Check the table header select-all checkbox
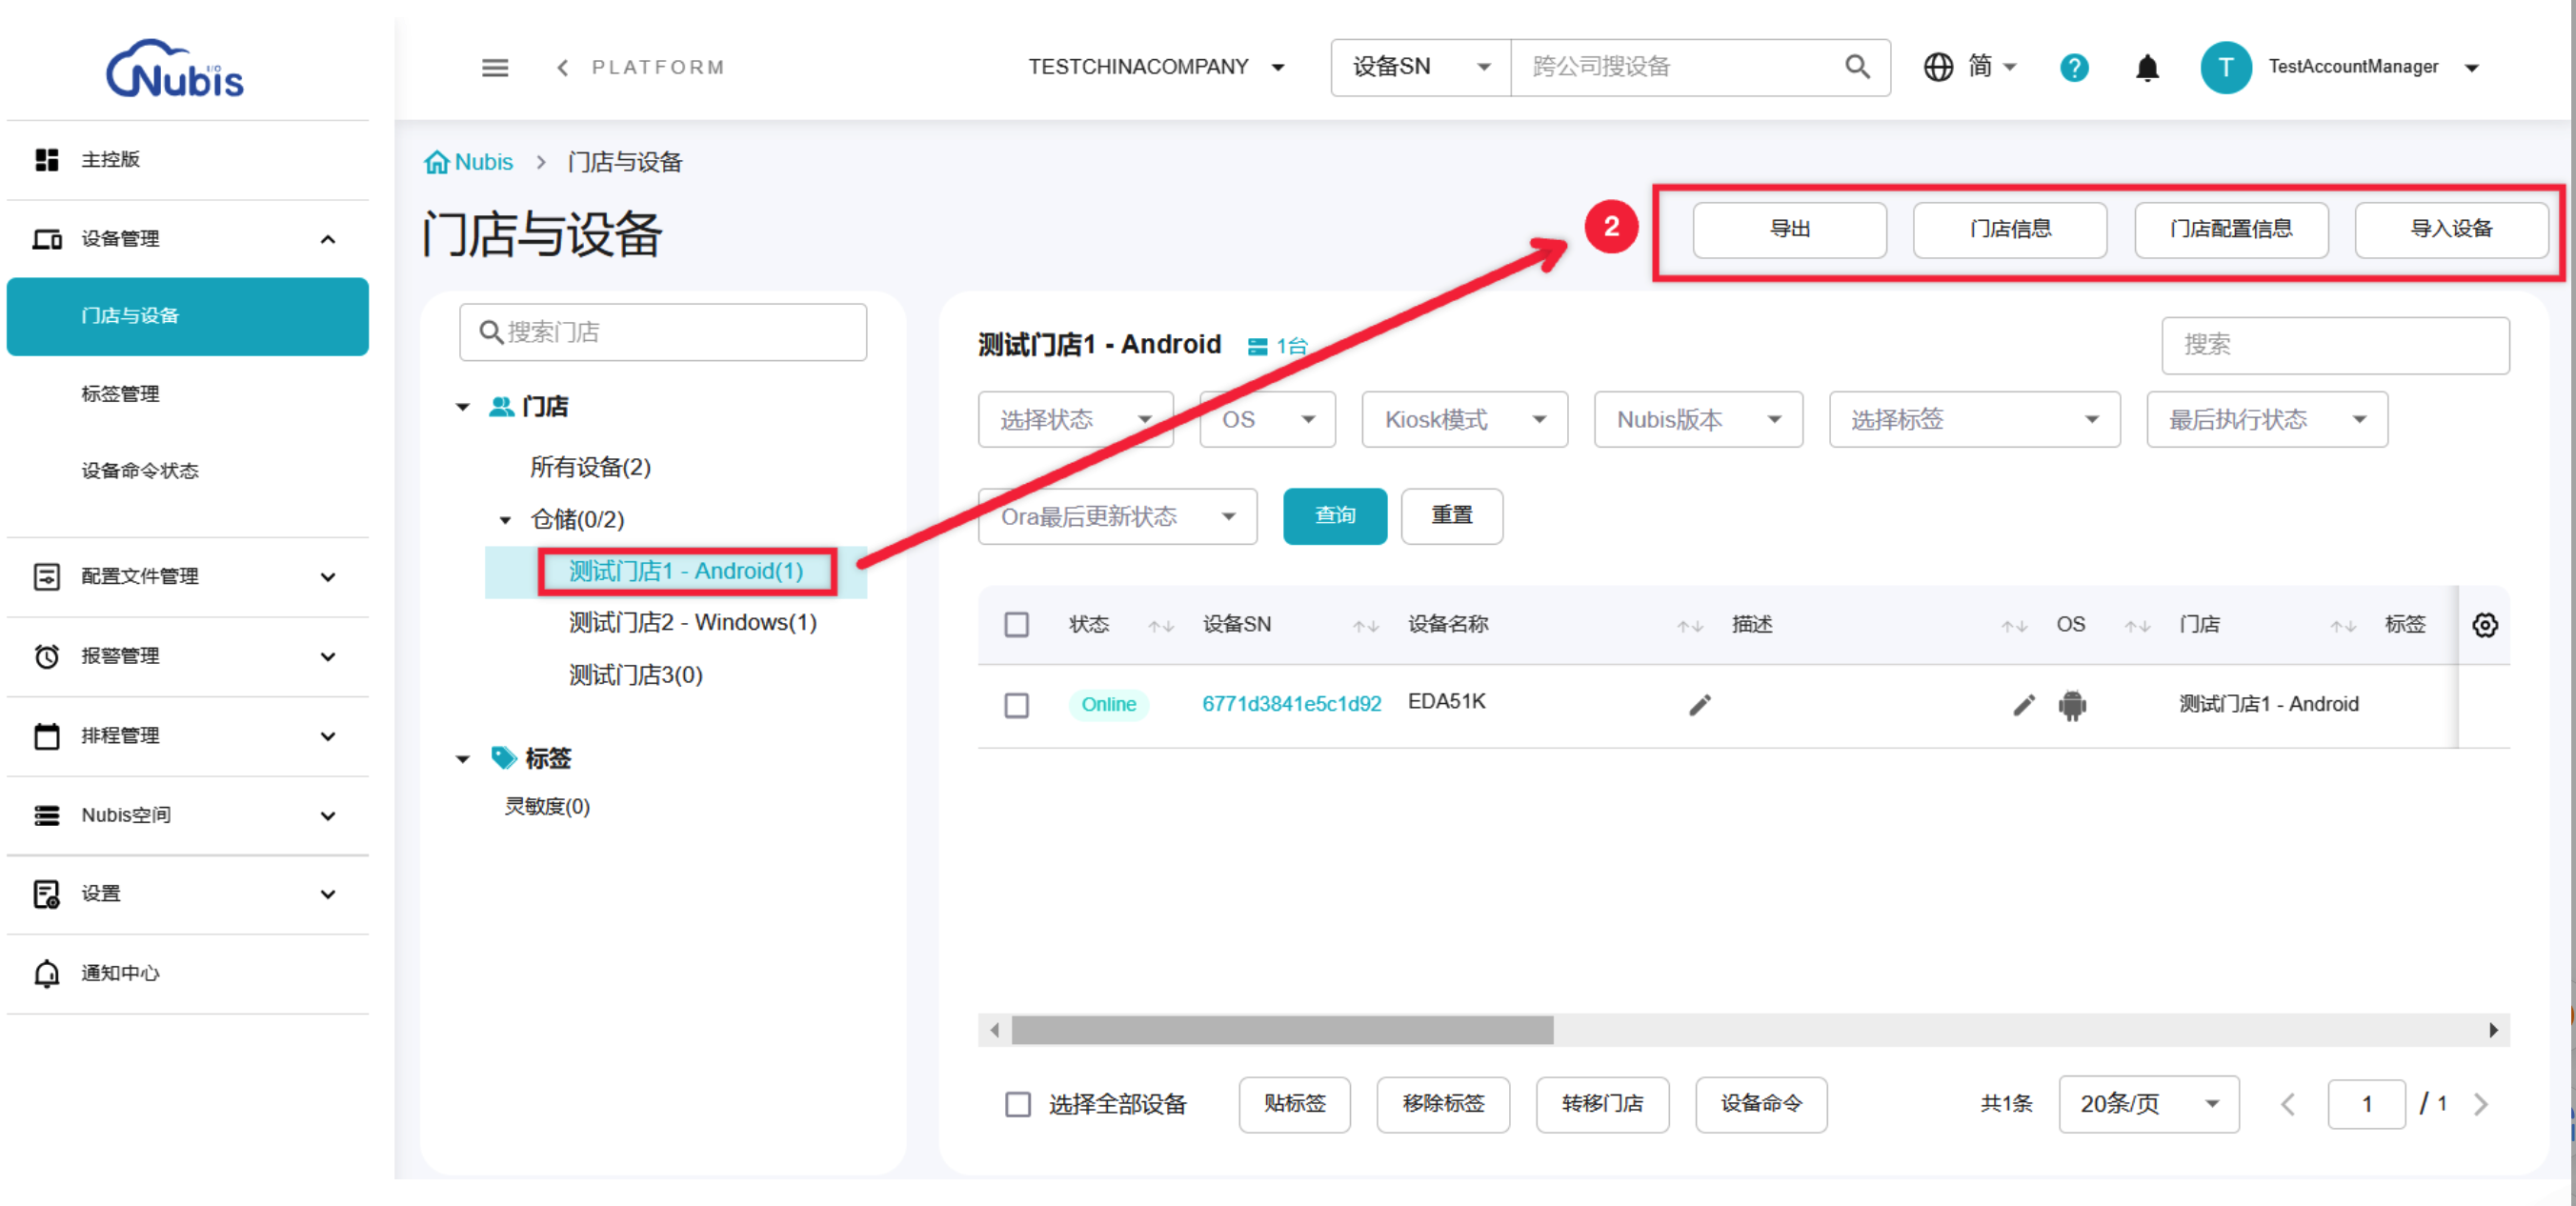The image size is (2576, 1206). pos(1017,625)
